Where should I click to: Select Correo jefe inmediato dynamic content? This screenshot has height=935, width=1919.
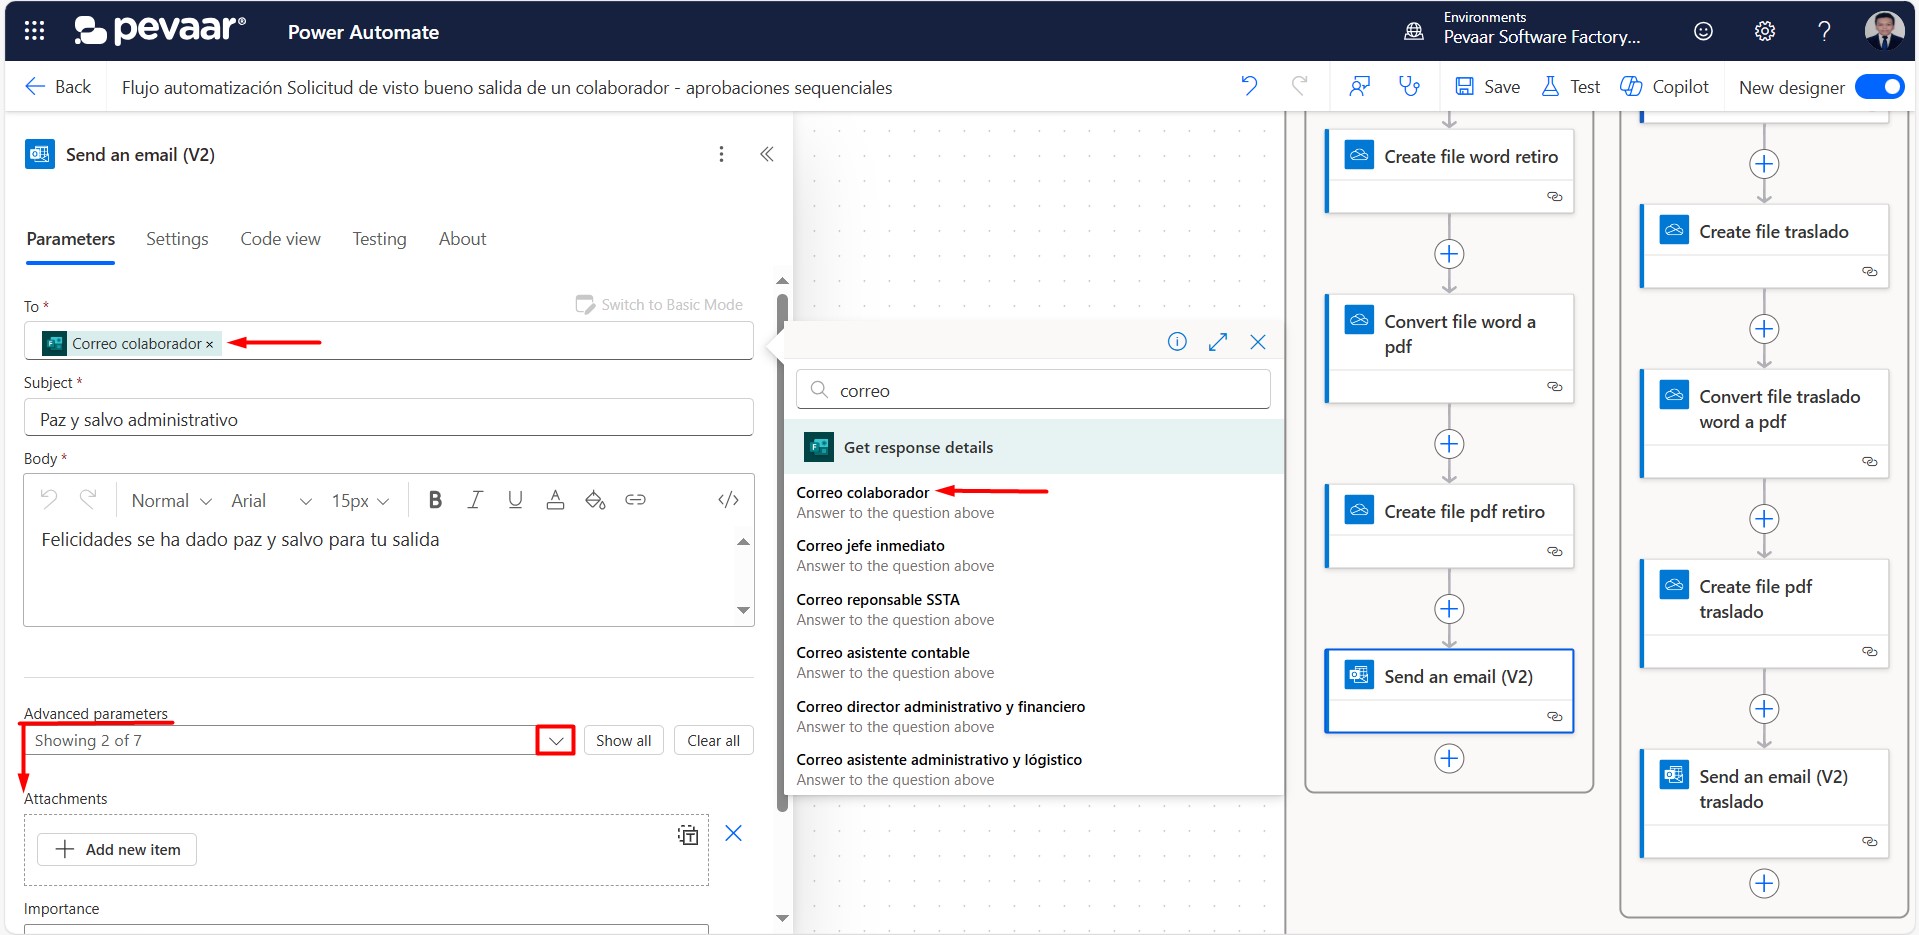pyautogui.click(x=870, y=546)
